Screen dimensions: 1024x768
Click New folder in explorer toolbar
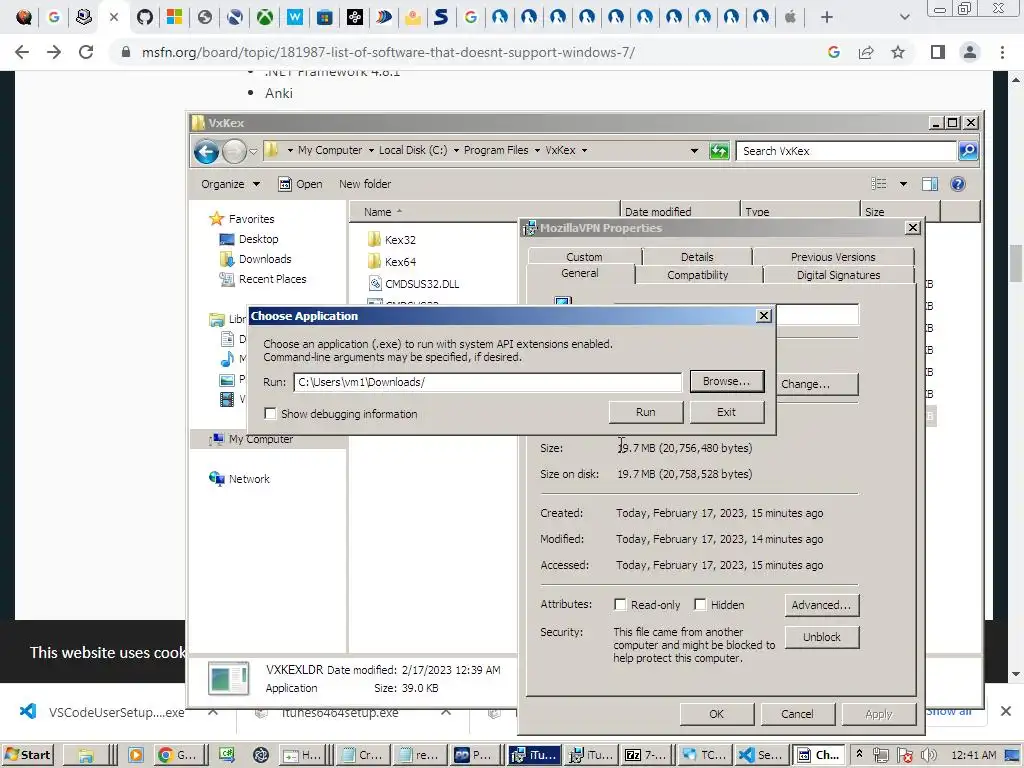[x=364, y=184]
